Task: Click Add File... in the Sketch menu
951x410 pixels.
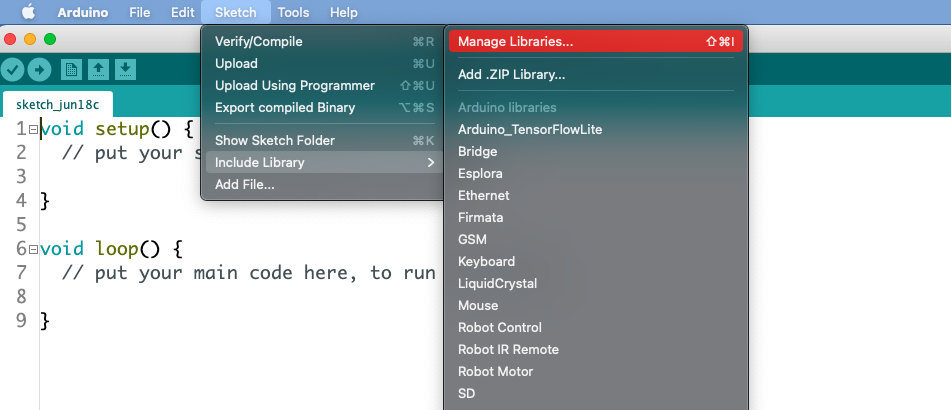Action: click(x=244, y=184)
